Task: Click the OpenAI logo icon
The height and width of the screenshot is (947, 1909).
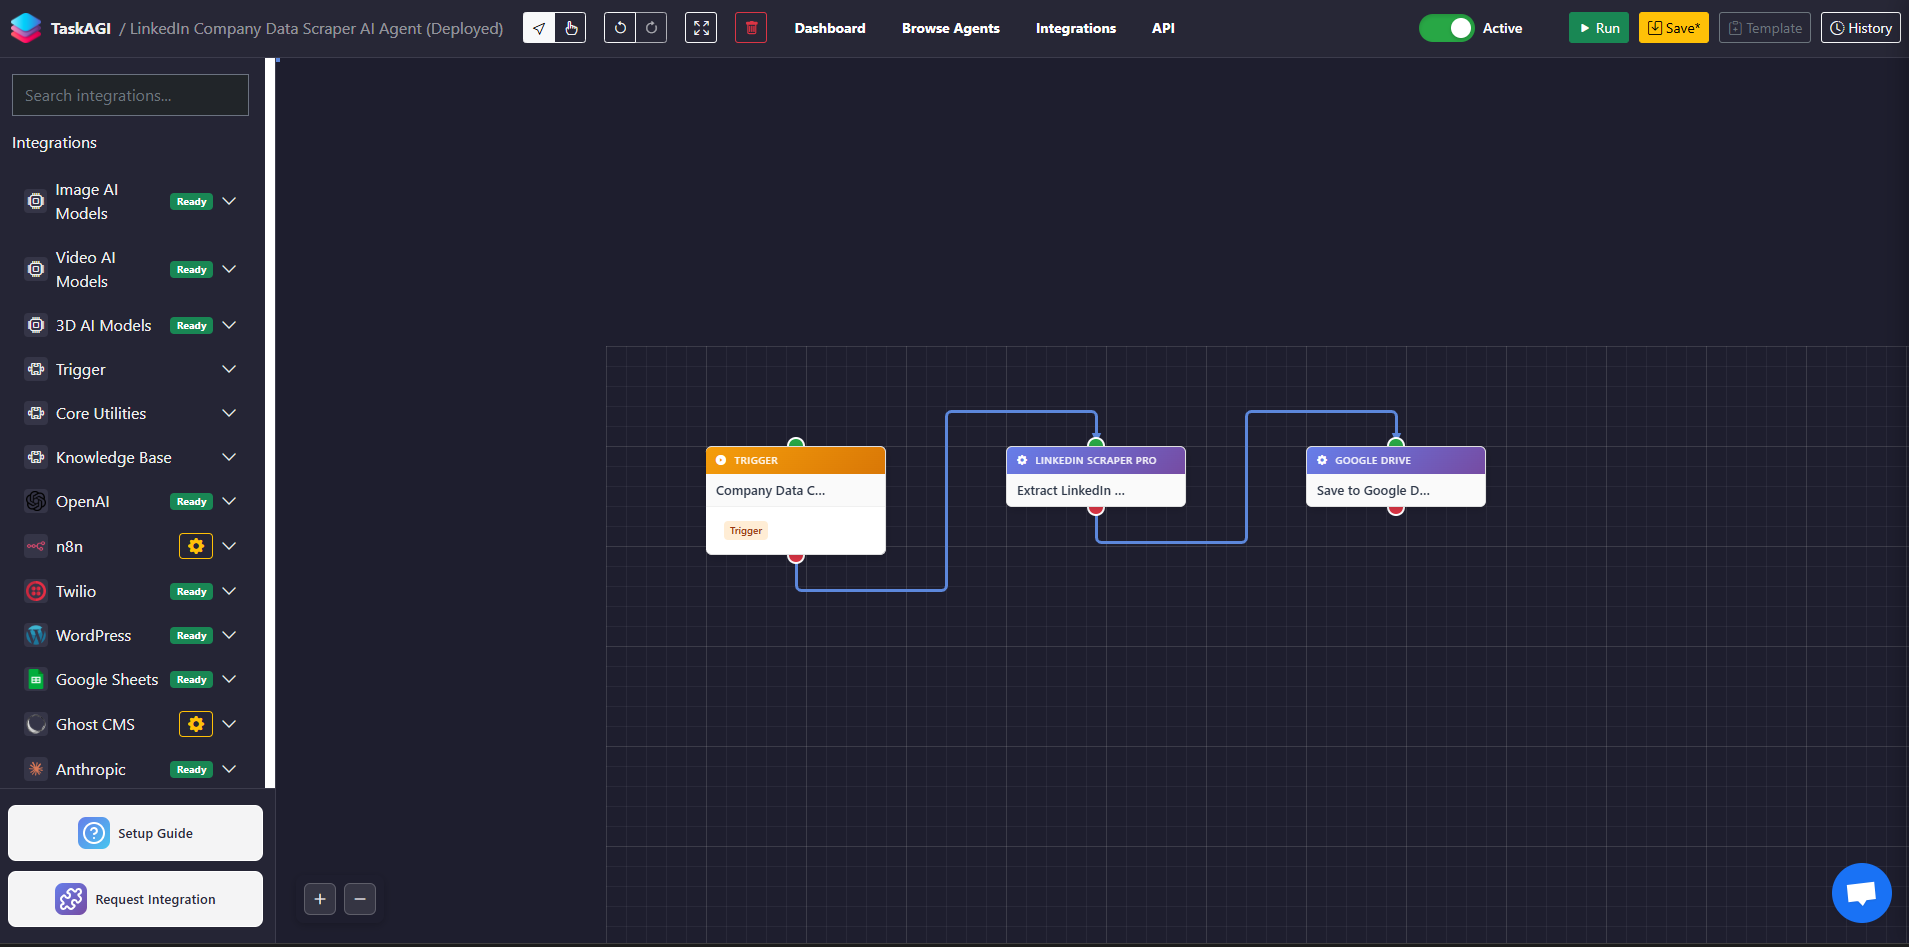Action: pos(36,501)
